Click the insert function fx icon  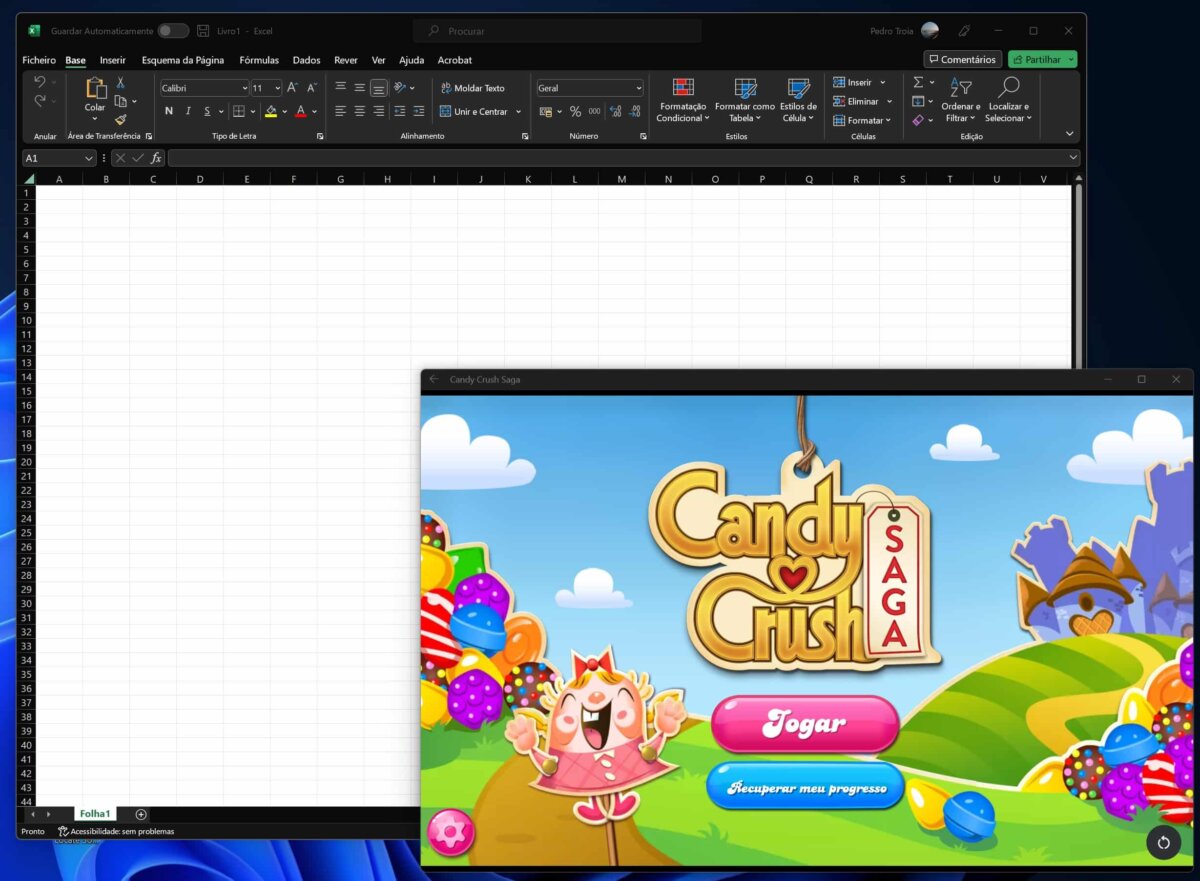click(156, 158)
